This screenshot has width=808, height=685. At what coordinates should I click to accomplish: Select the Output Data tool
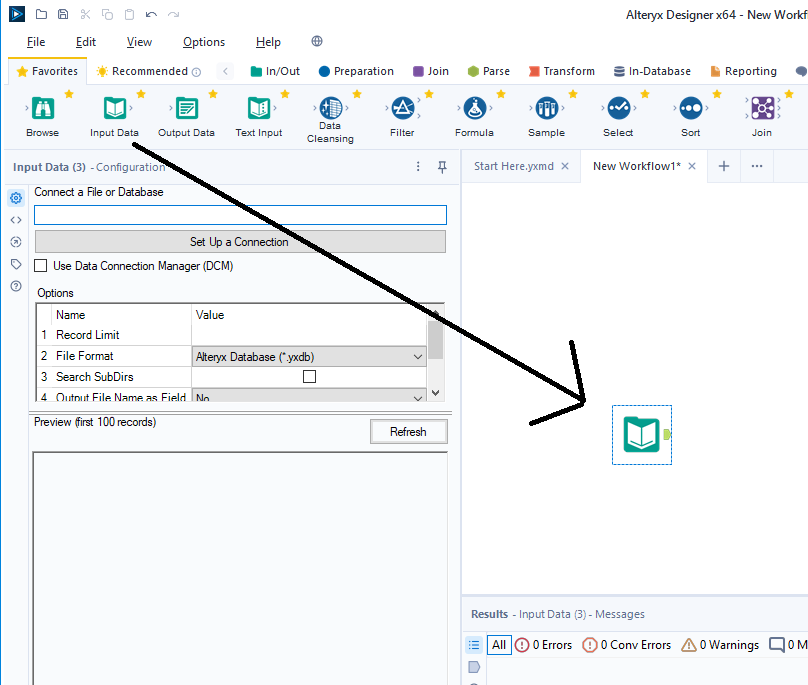[186, 107]
